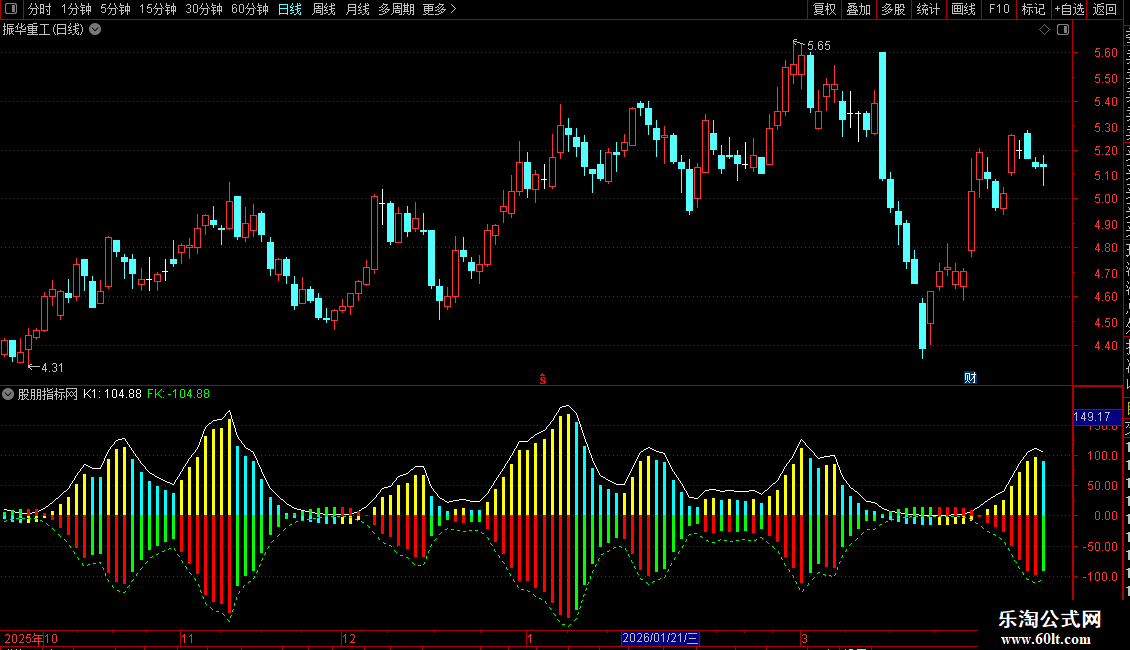Expand the 振华重工(日线) title dropdown arrow
Screen dimensions: 1130x650
95,30
